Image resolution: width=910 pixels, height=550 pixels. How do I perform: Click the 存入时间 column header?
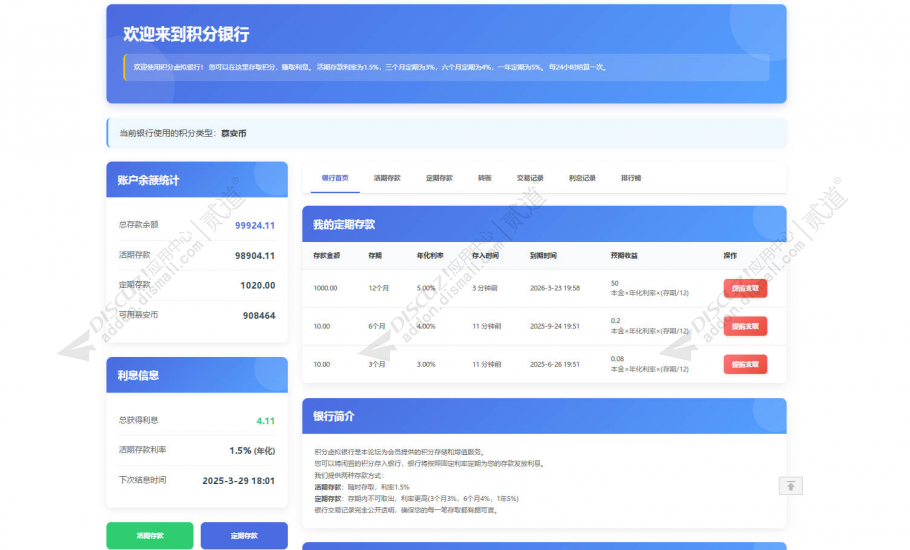(x=485, y=255)
